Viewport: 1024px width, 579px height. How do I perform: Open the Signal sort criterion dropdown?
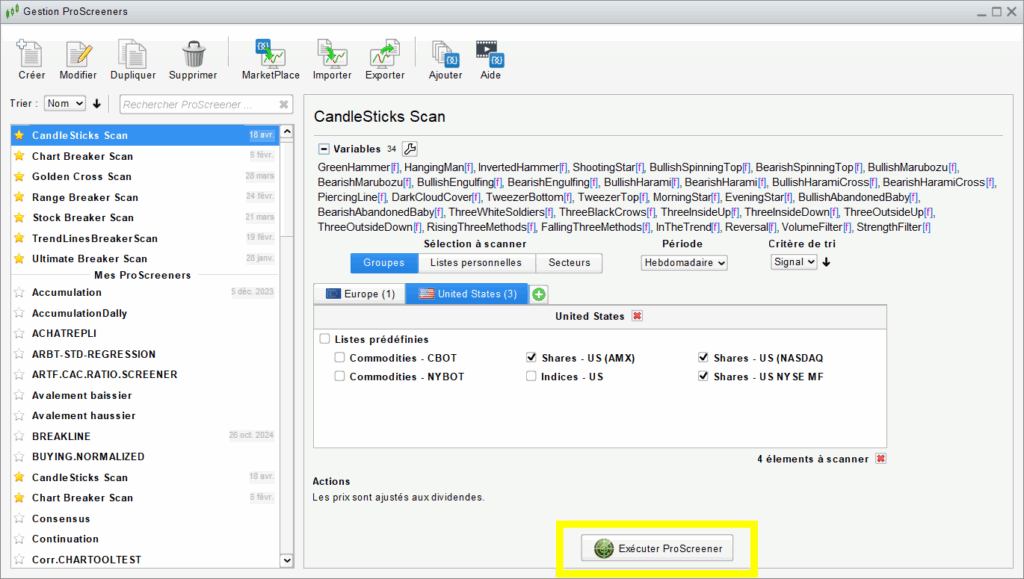[794, 262]
